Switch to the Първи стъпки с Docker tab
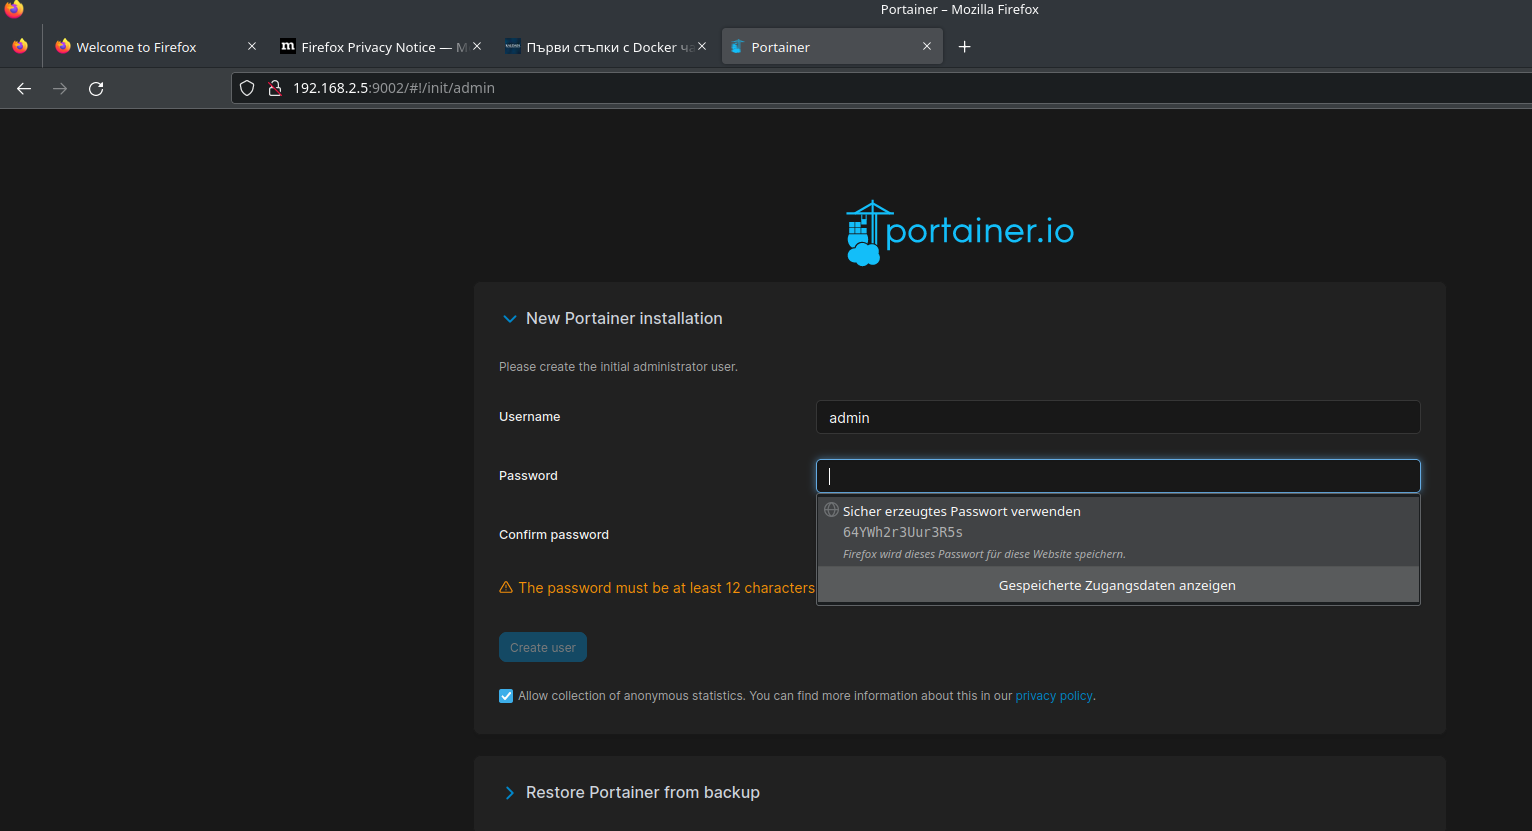 (606, 47)
